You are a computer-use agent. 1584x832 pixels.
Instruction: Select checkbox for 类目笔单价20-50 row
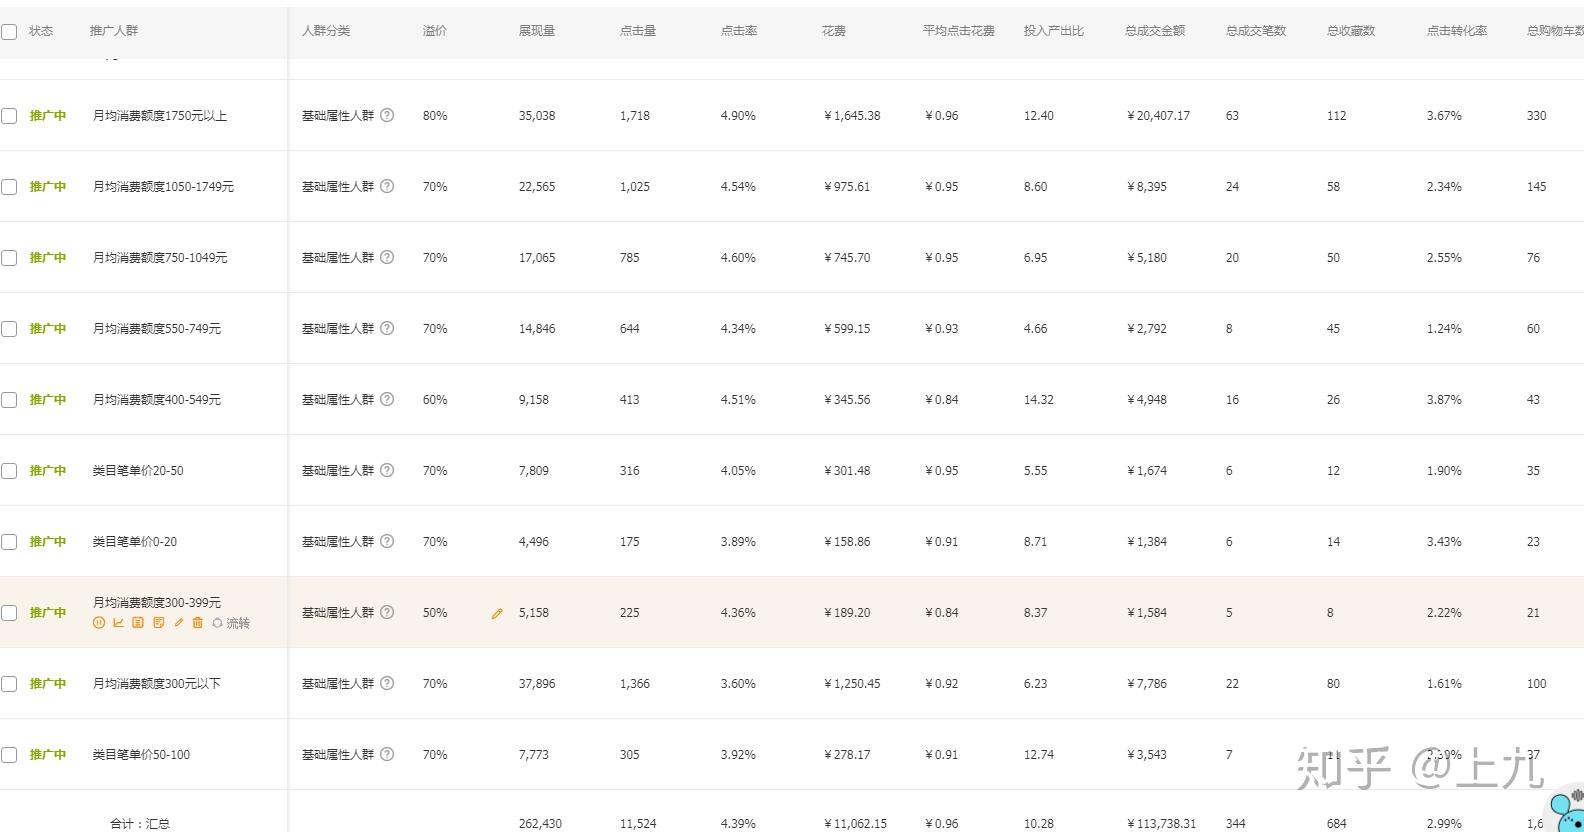pyautogui.click(x=9, y=471)
